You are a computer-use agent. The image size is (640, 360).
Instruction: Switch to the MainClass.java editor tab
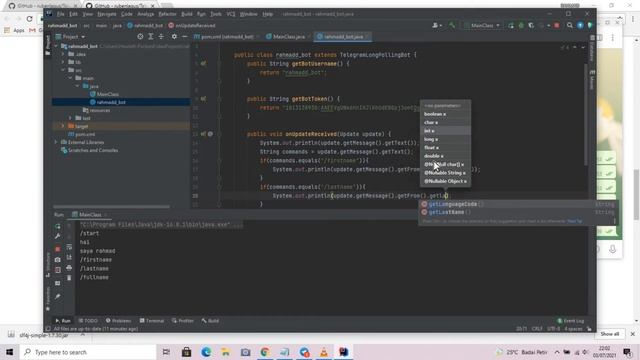coord(288,37)
